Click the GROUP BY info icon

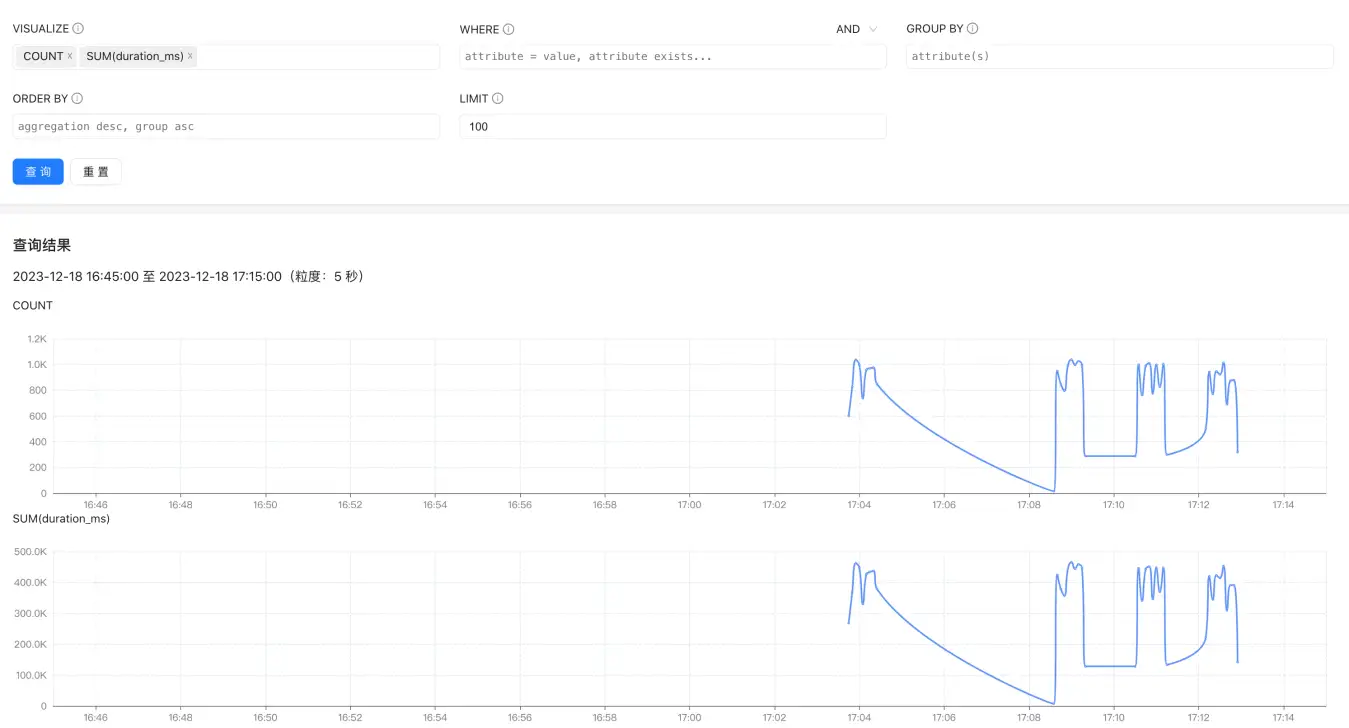973,29
